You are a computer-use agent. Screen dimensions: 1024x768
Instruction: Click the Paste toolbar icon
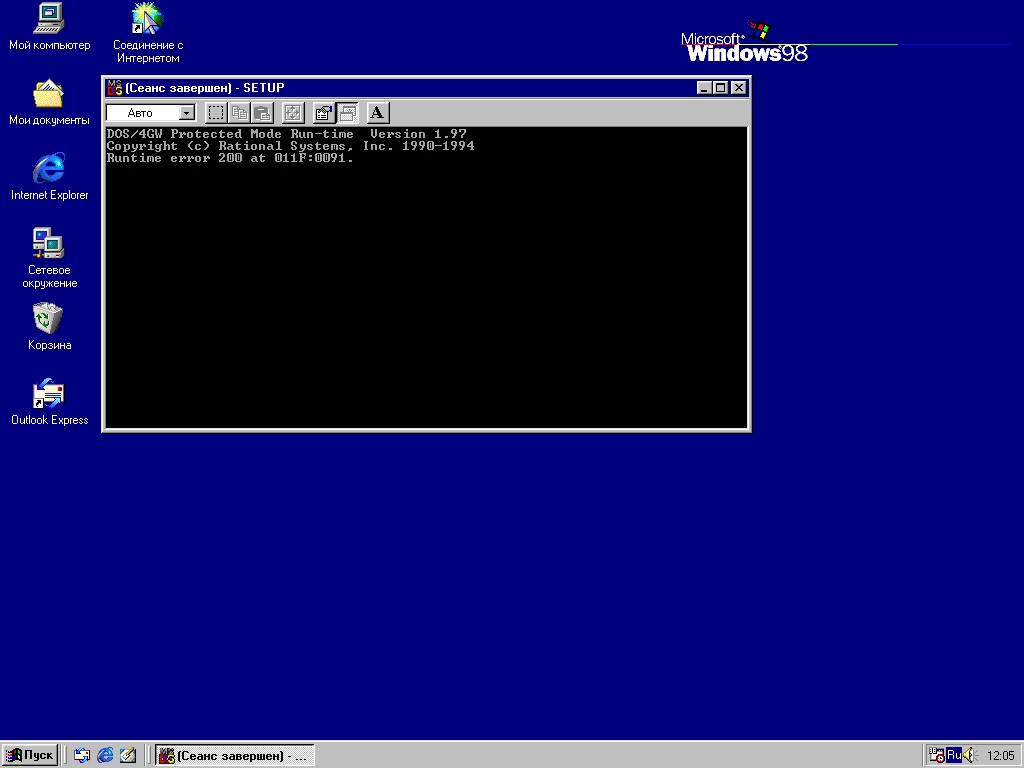click(x=263, y=113)
